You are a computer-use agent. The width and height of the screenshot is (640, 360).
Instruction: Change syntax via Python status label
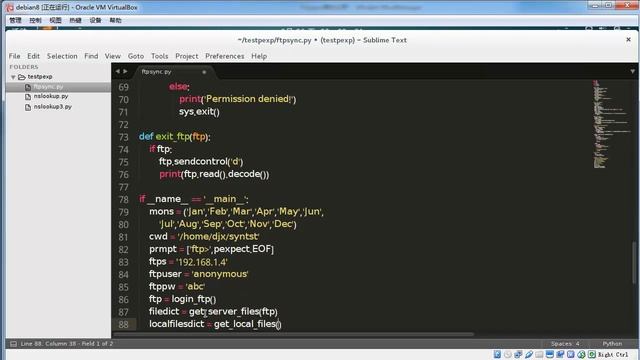[612, 344]
